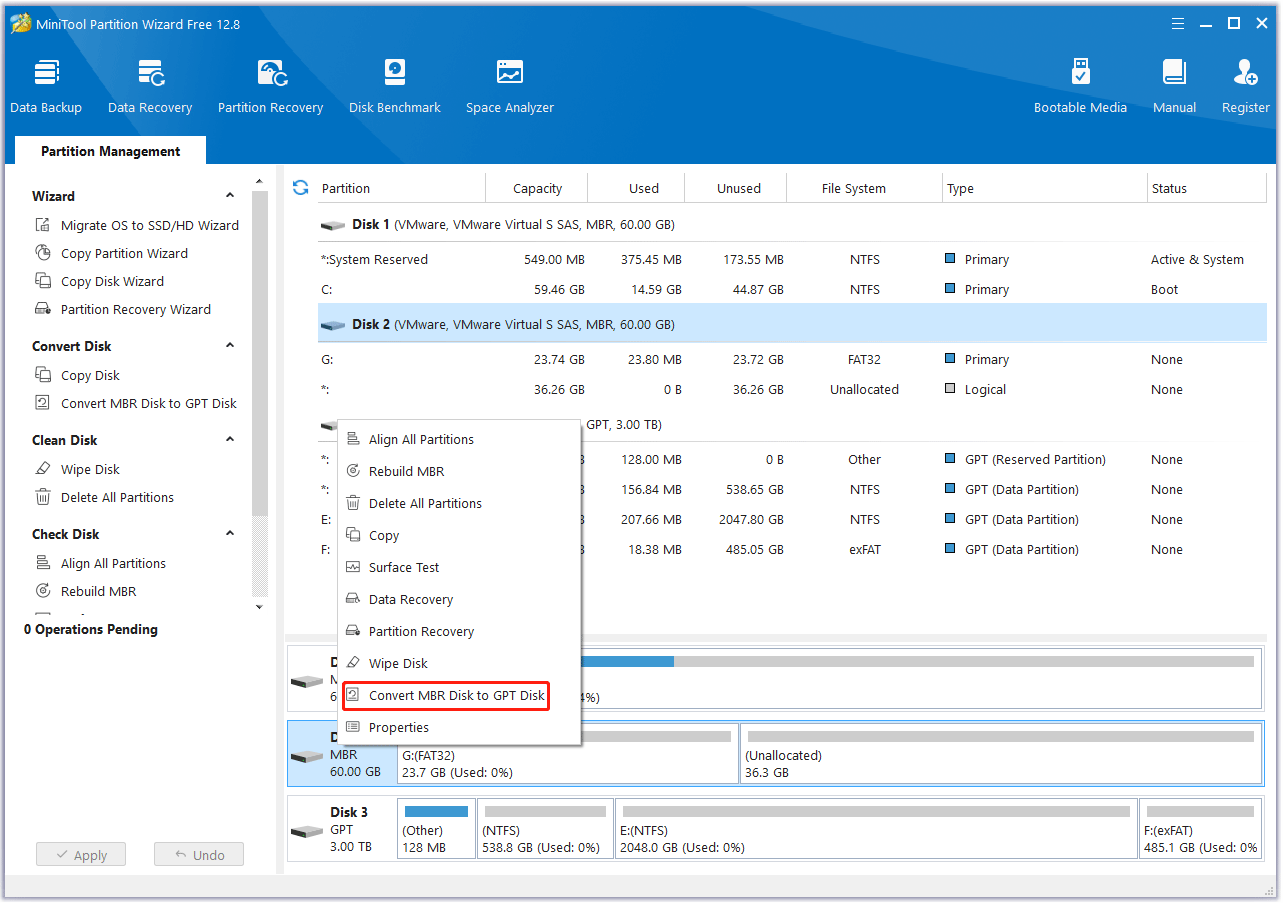
Task: Select Rebuild MBR in sidebar
Action: [85, 591]
